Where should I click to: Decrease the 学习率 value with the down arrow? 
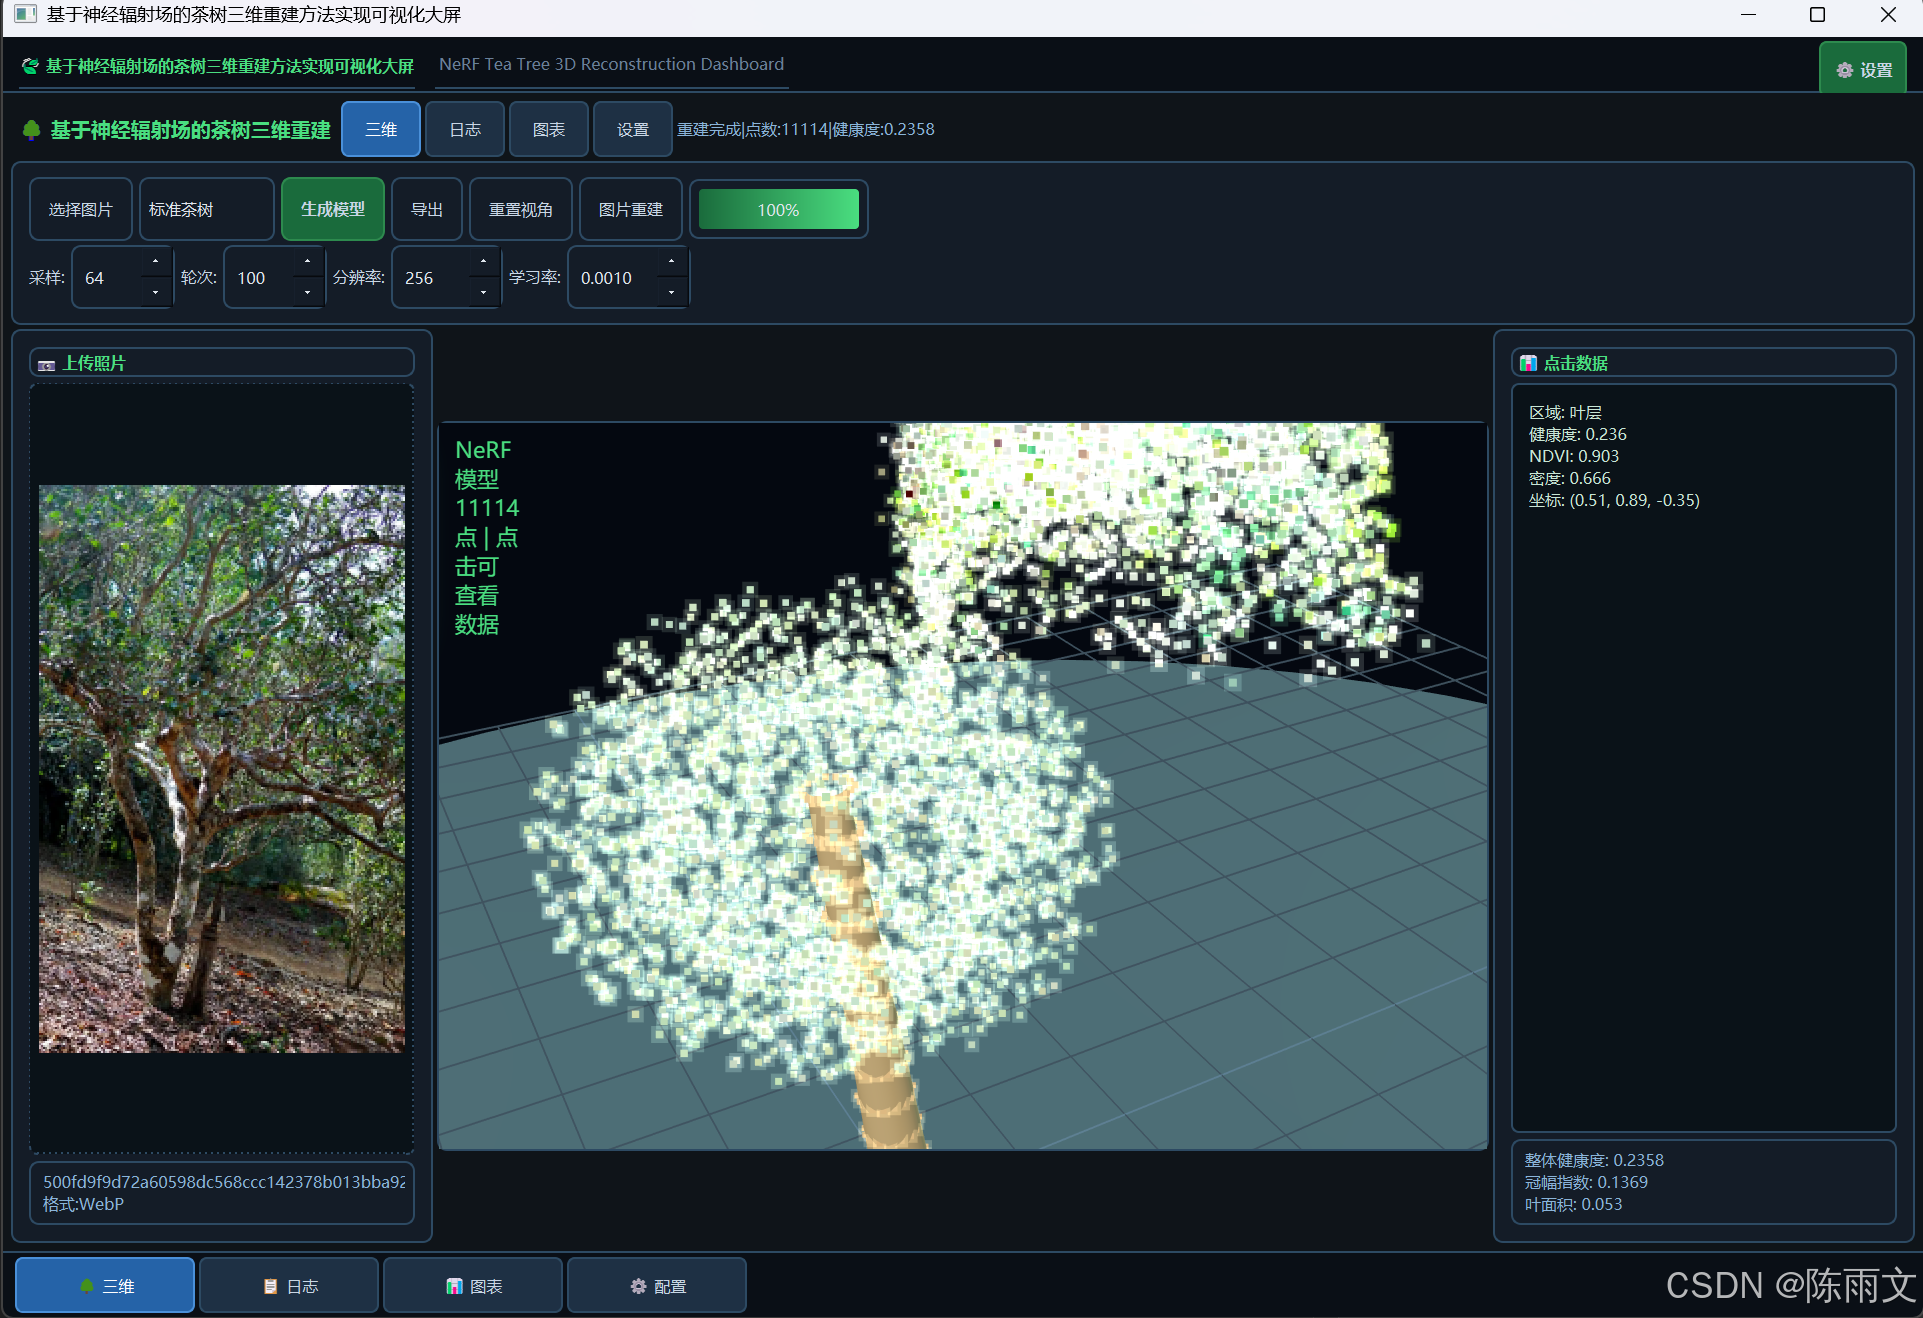pyautogui.click(x=671, y=292)
